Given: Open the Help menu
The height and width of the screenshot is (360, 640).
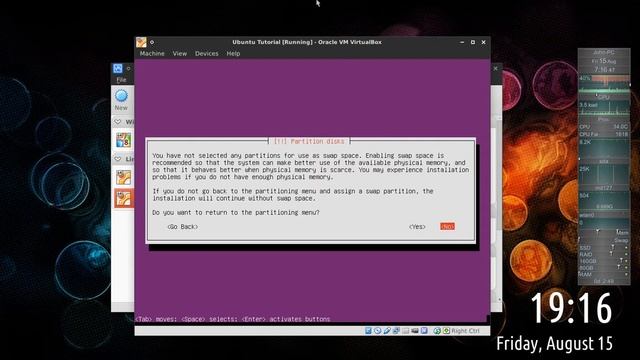Looking at the screenshot, I should tap(233, 53).
